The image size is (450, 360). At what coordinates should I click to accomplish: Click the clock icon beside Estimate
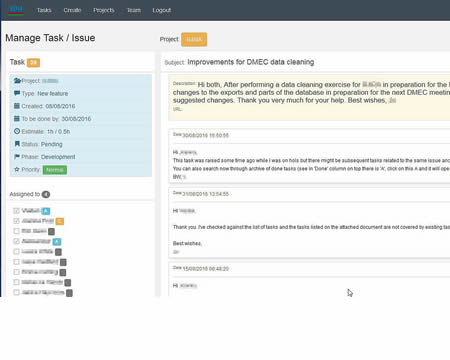click(17, 131)
